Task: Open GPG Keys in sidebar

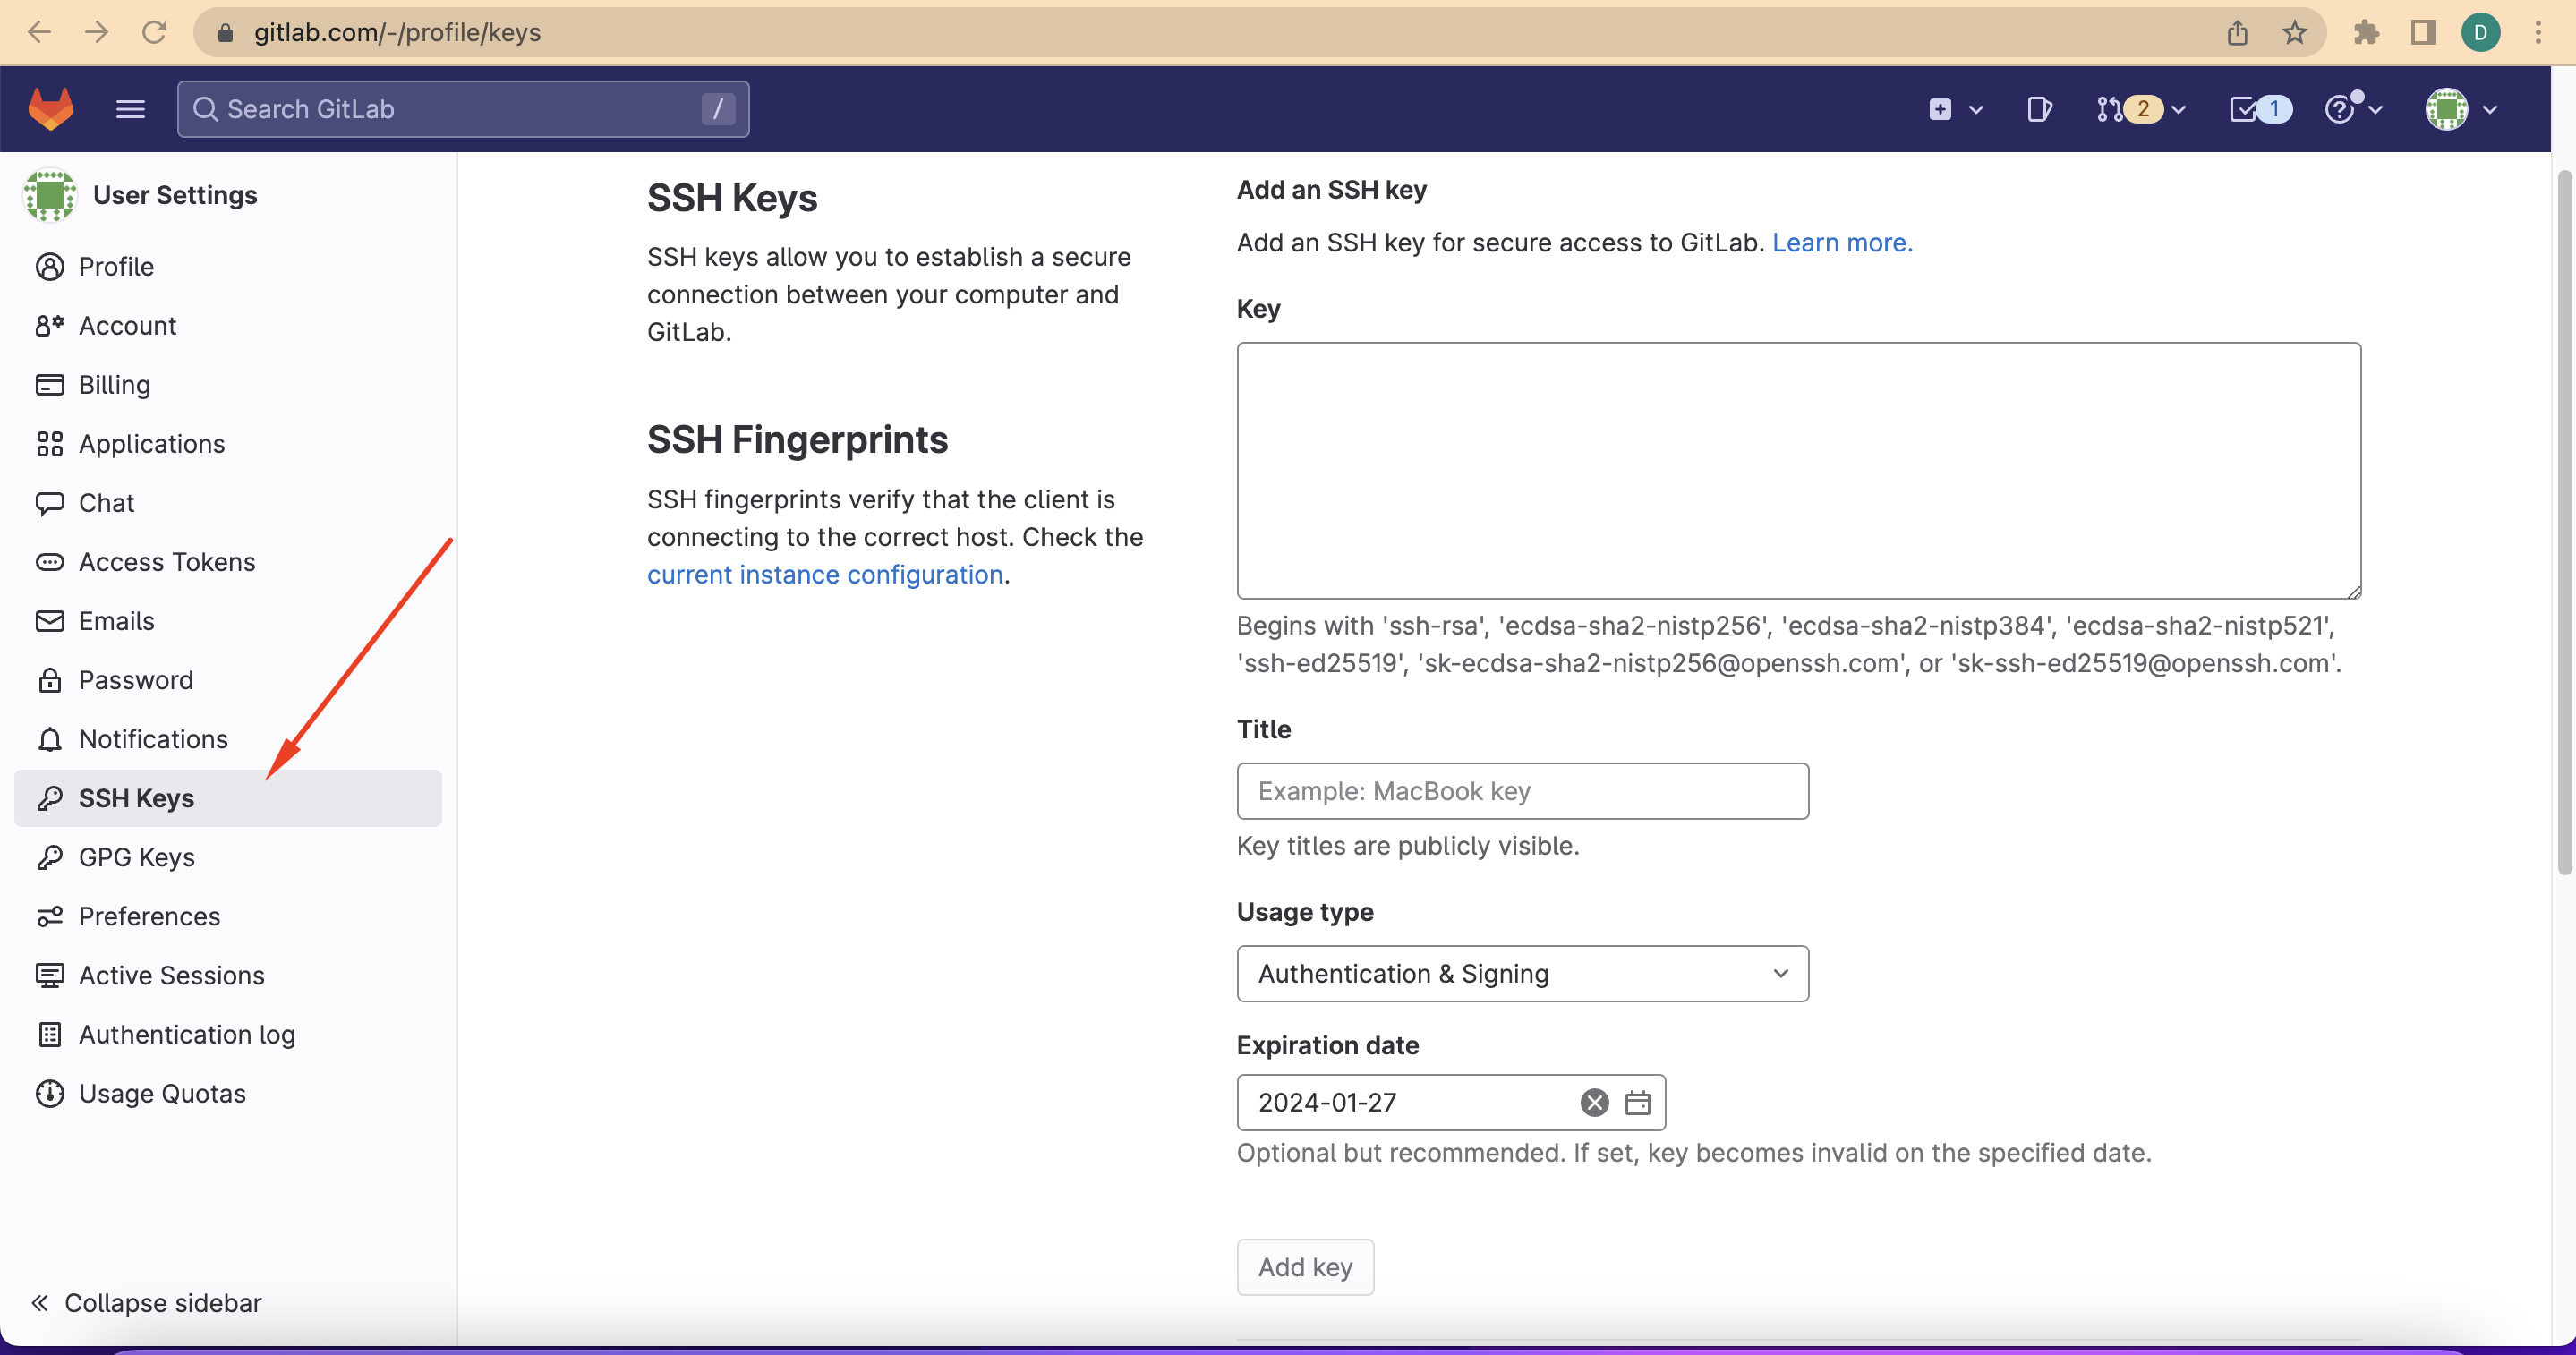Action: [x=136, y=857]
